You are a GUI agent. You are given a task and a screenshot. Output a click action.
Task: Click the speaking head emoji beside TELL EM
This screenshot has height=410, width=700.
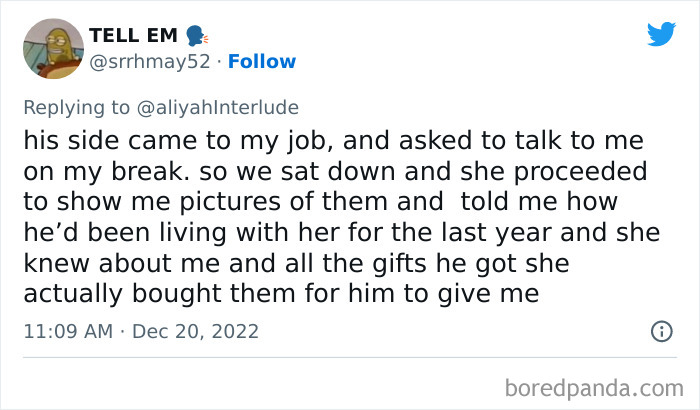[x=195, y=35]
